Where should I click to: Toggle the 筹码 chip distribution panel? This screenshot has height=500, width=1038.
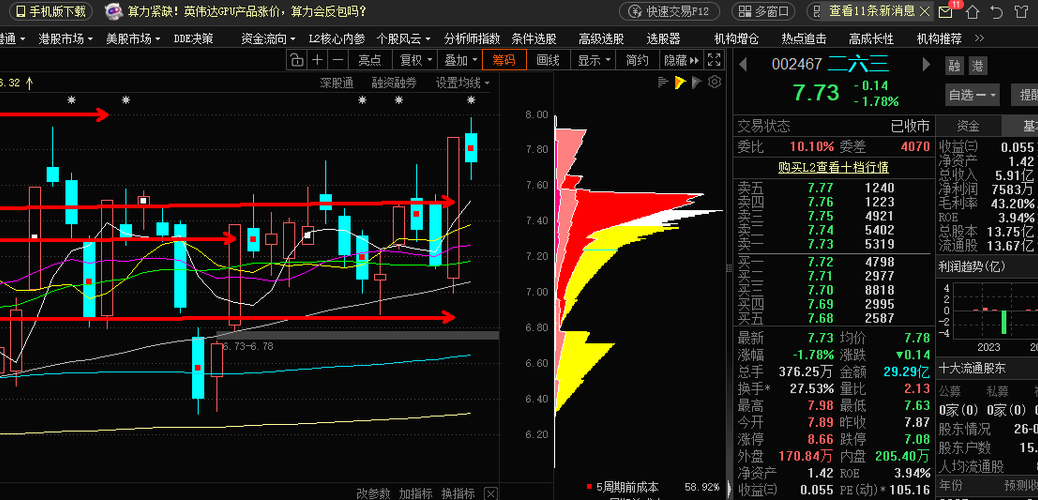504,60
